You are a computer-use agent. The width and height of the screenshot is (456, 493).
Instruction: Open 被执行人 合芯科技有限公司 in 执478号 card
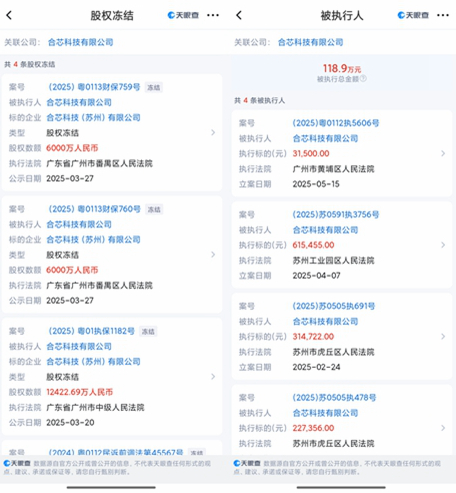(x=325, y=413)
